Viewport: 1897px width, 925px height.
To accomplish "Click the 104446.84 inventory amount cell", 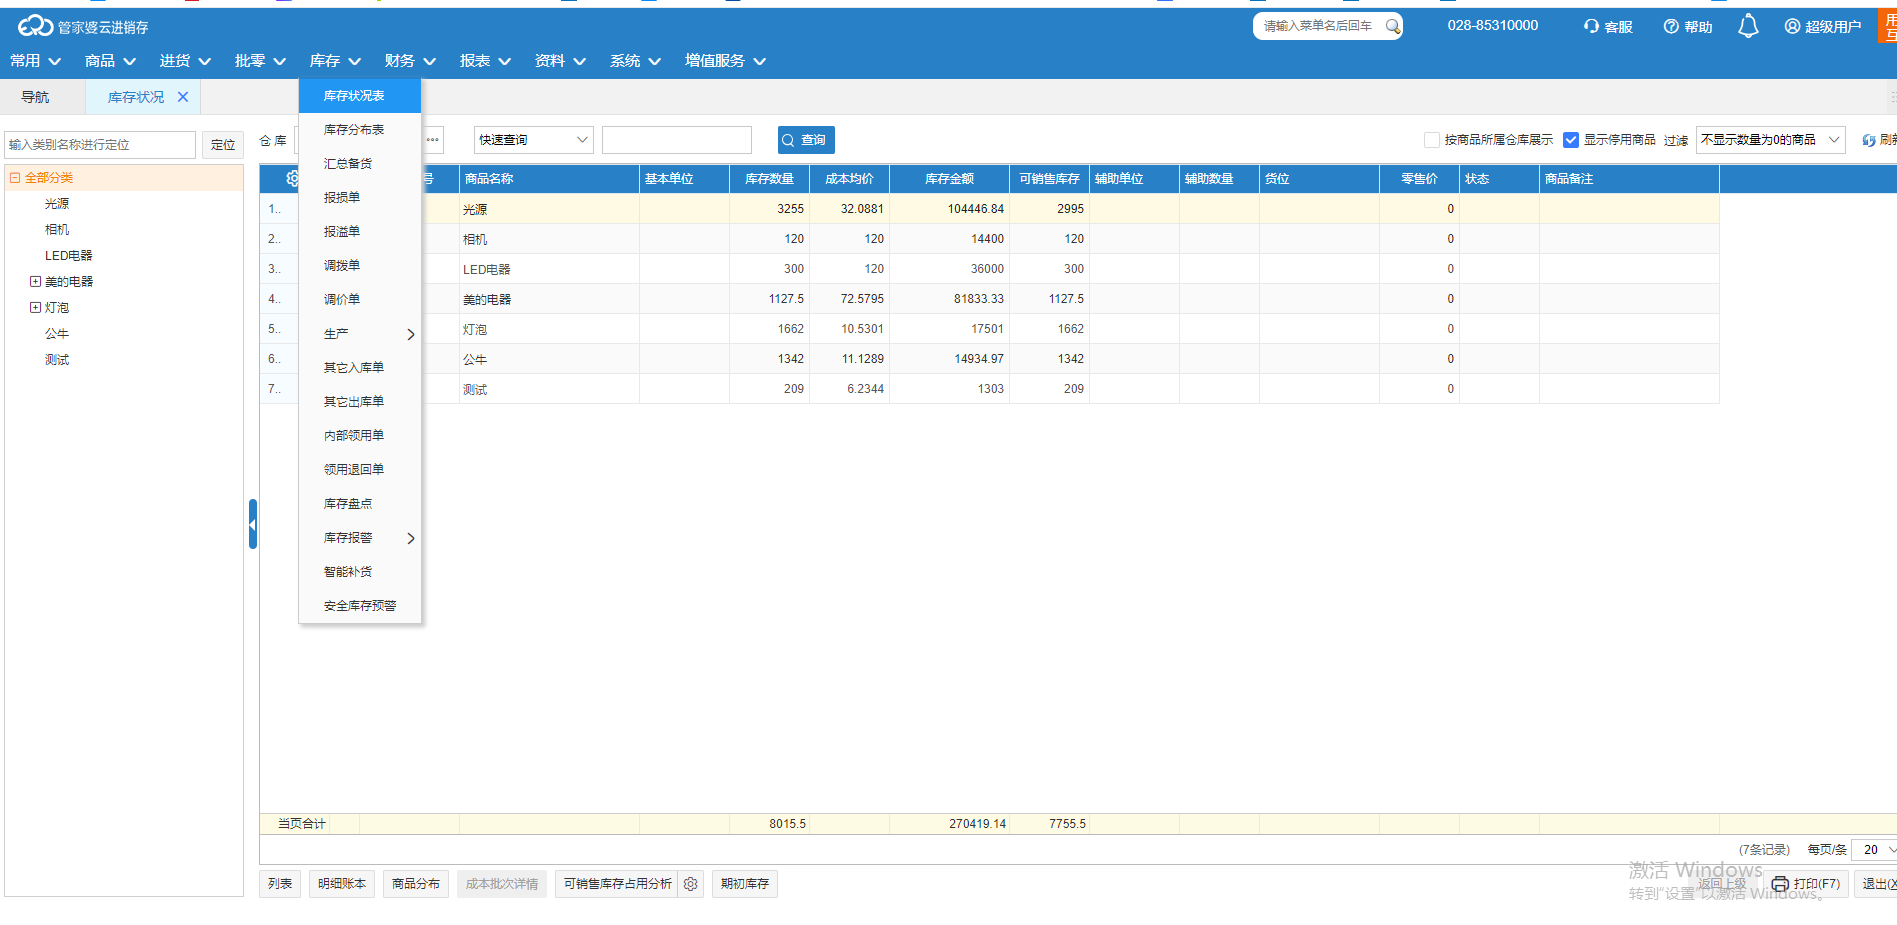I will [x=949, y=209].
